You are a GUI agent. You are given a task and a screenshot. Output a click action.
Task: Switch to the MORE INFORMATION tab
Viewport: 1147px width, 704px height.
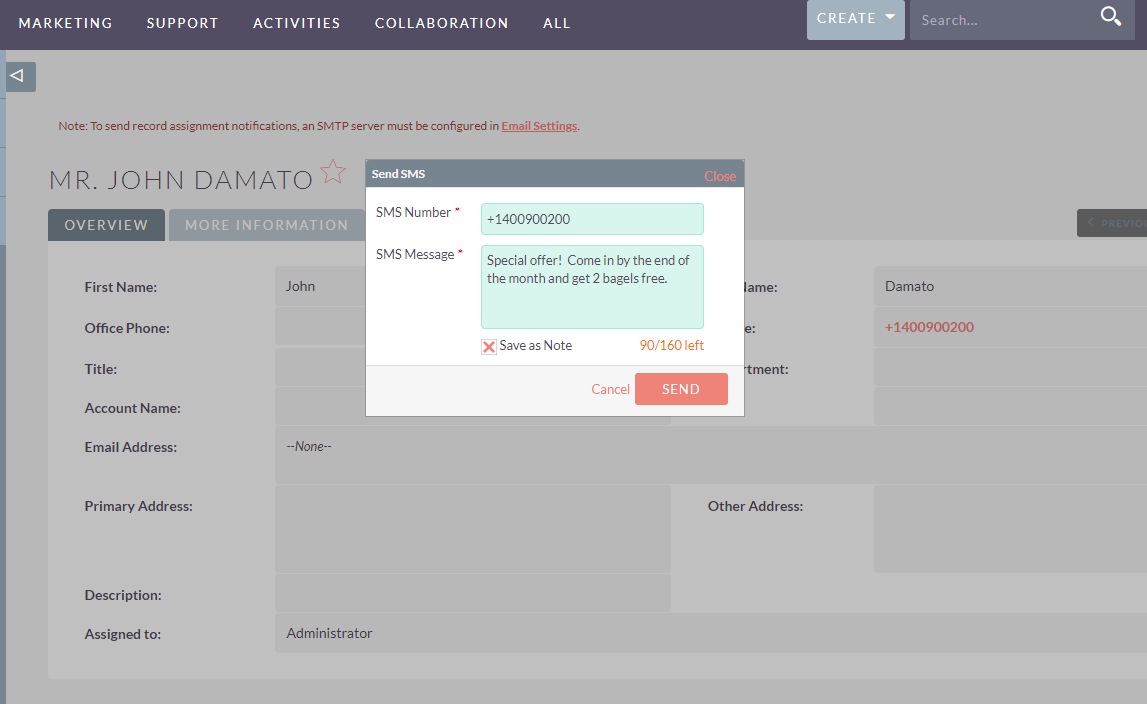click(267, 224)
